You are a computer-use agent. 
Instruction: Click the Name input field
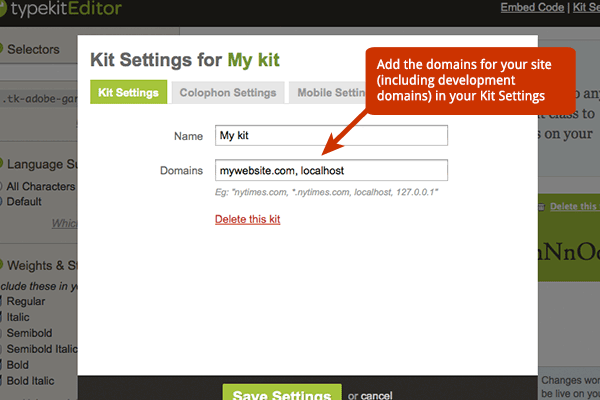pyautogui.click(x=331, y=135)
